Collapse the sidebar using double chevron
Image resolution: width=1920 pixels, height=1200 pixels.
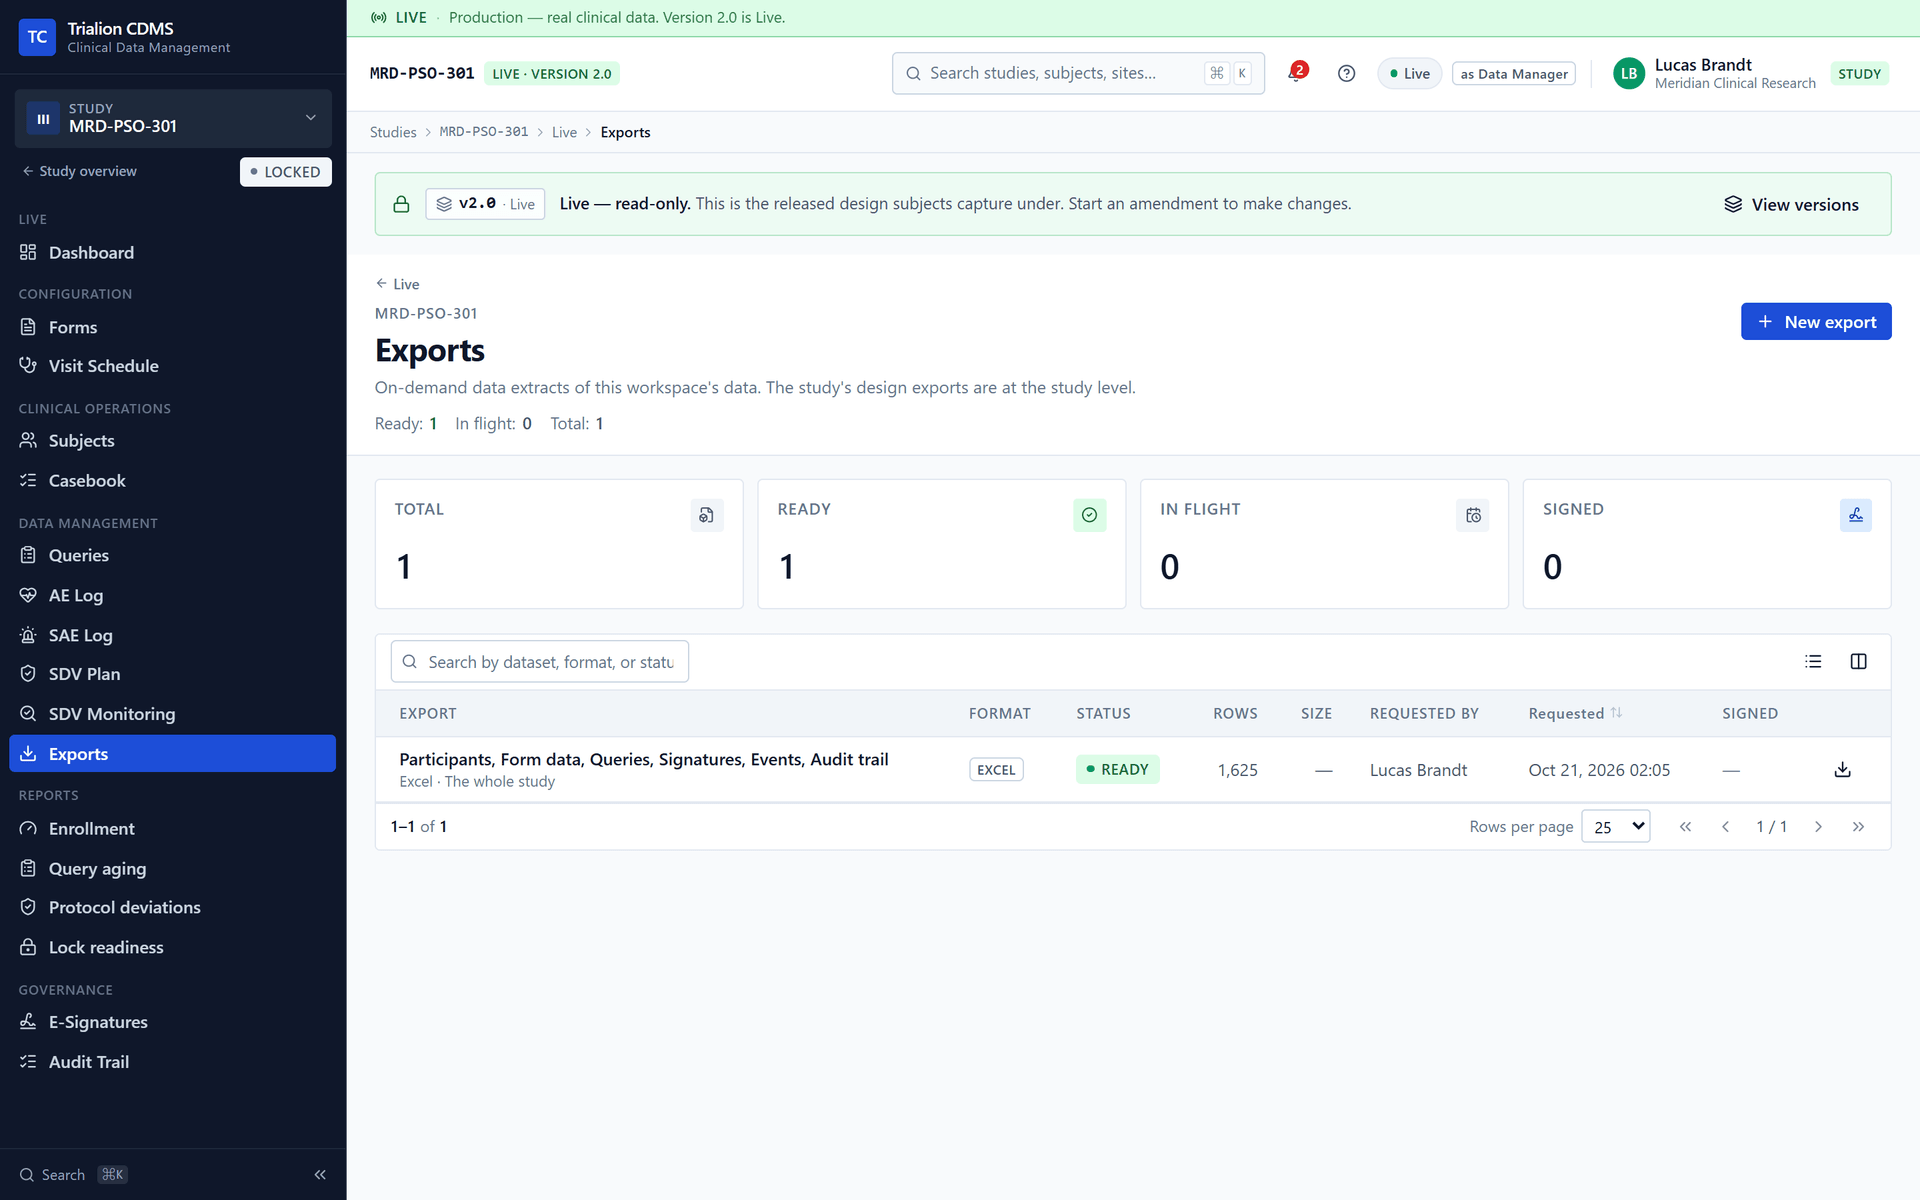click(x=320, y=1174)
